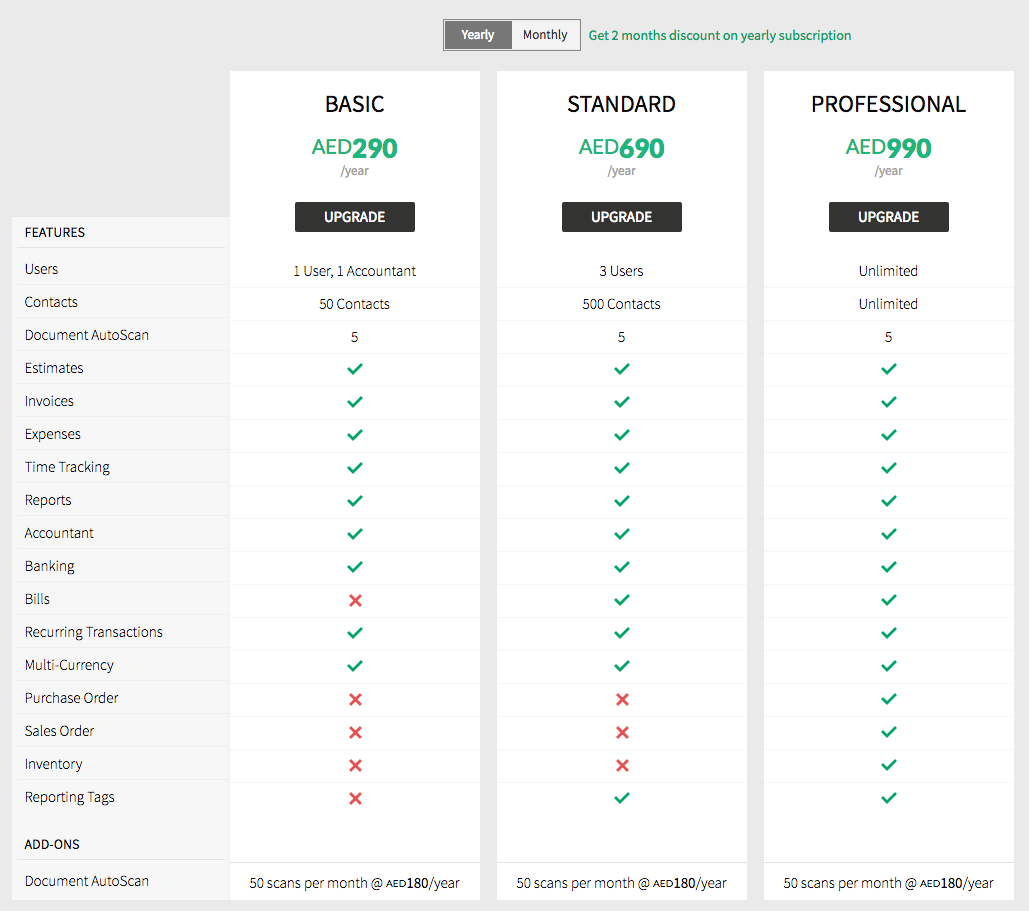
Task: Click the yearly subscription discount text
Action: coord(720,35)
